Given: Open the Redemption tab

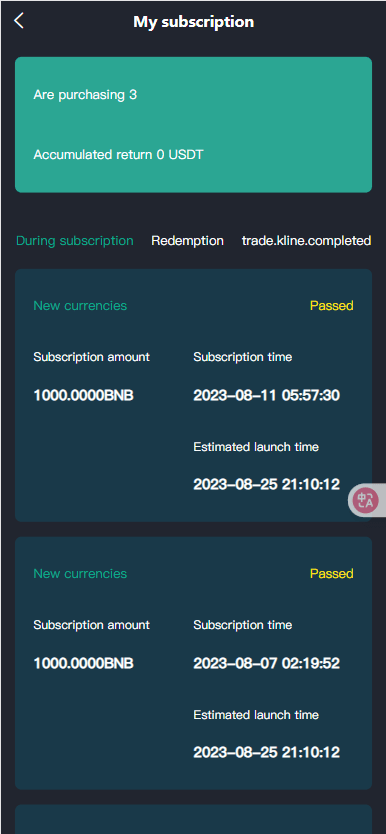Looking at the screenshot, I should pos(187,240).
